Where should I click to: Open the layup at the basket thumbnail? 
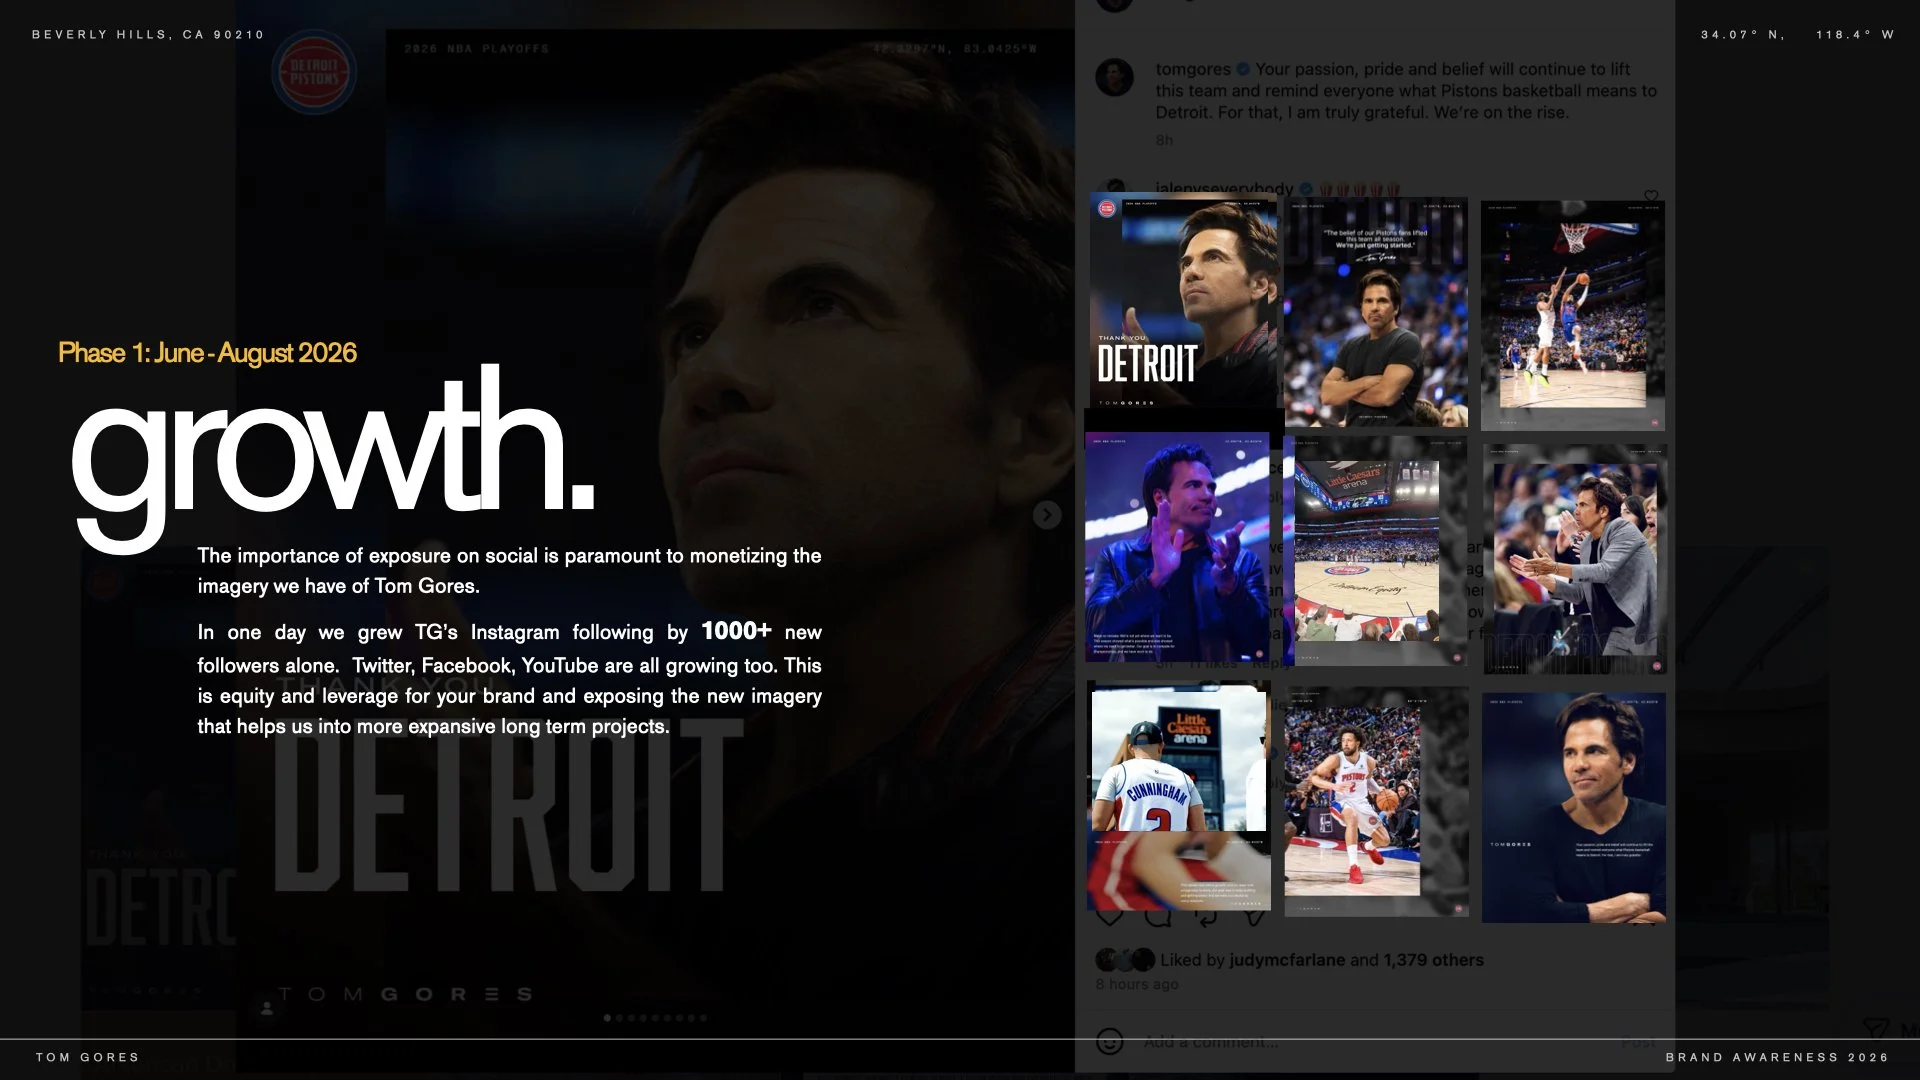[x=1573, y=316]
